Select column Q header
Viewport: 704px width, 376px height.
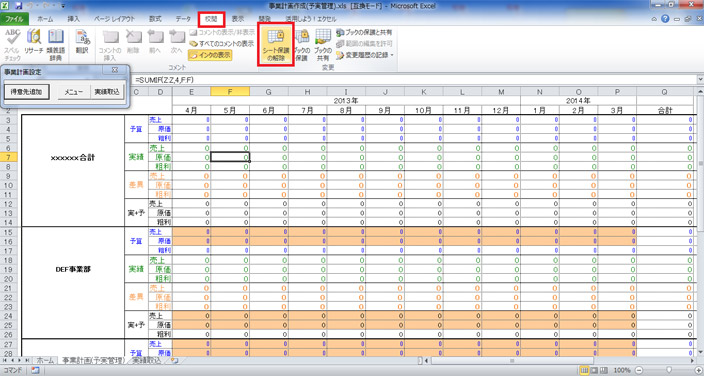tap(664, 92)
